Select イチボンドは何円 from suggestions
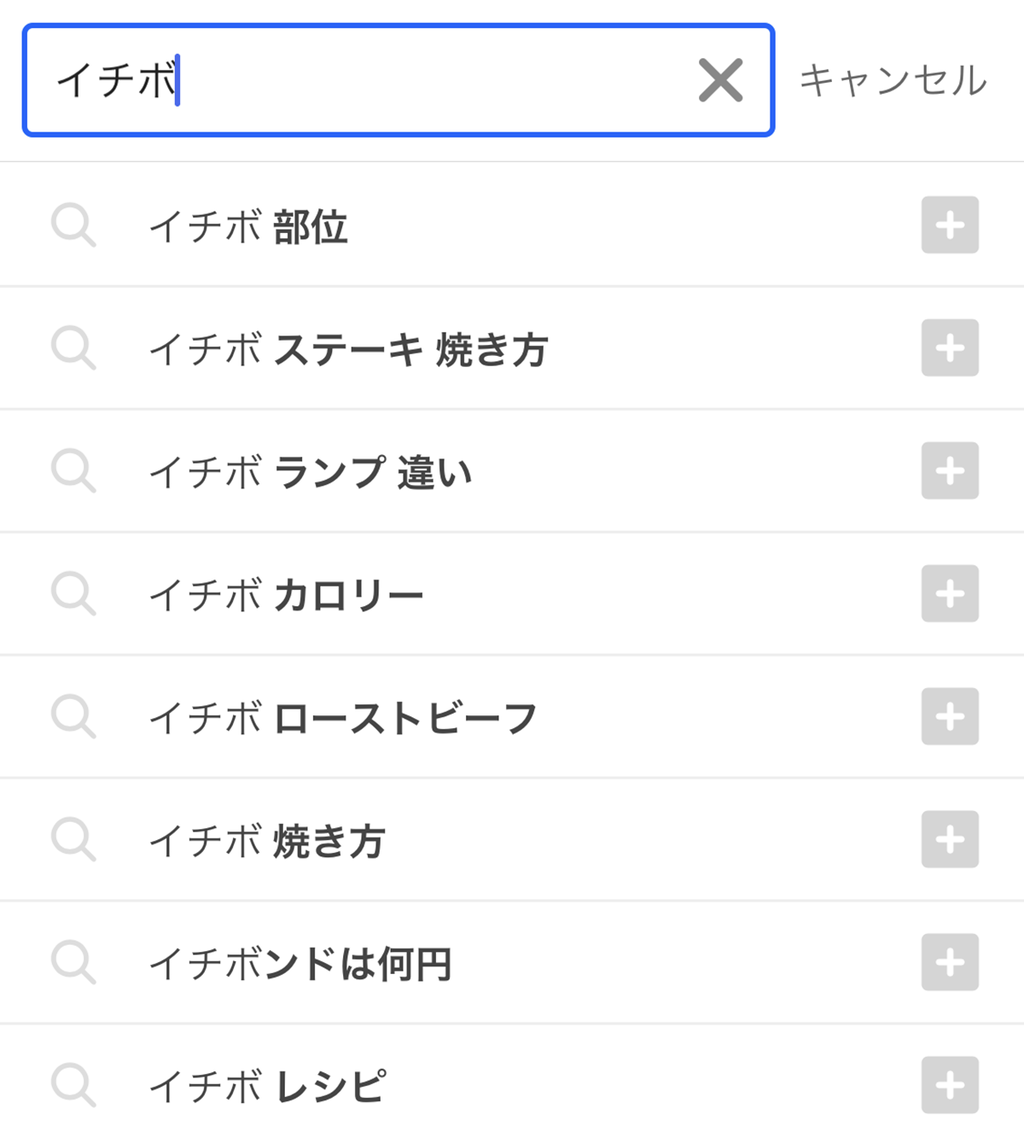This screenshot has width=1024, height=1126. [300, 964]
